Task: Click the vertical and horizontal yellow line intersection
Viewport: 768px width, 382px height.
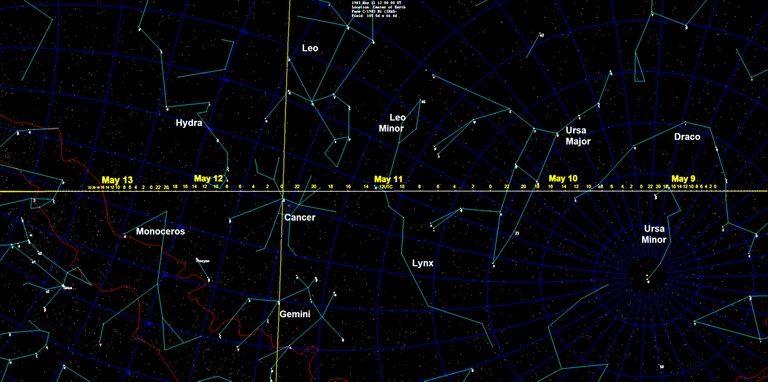Action: (x=284, y=191)
